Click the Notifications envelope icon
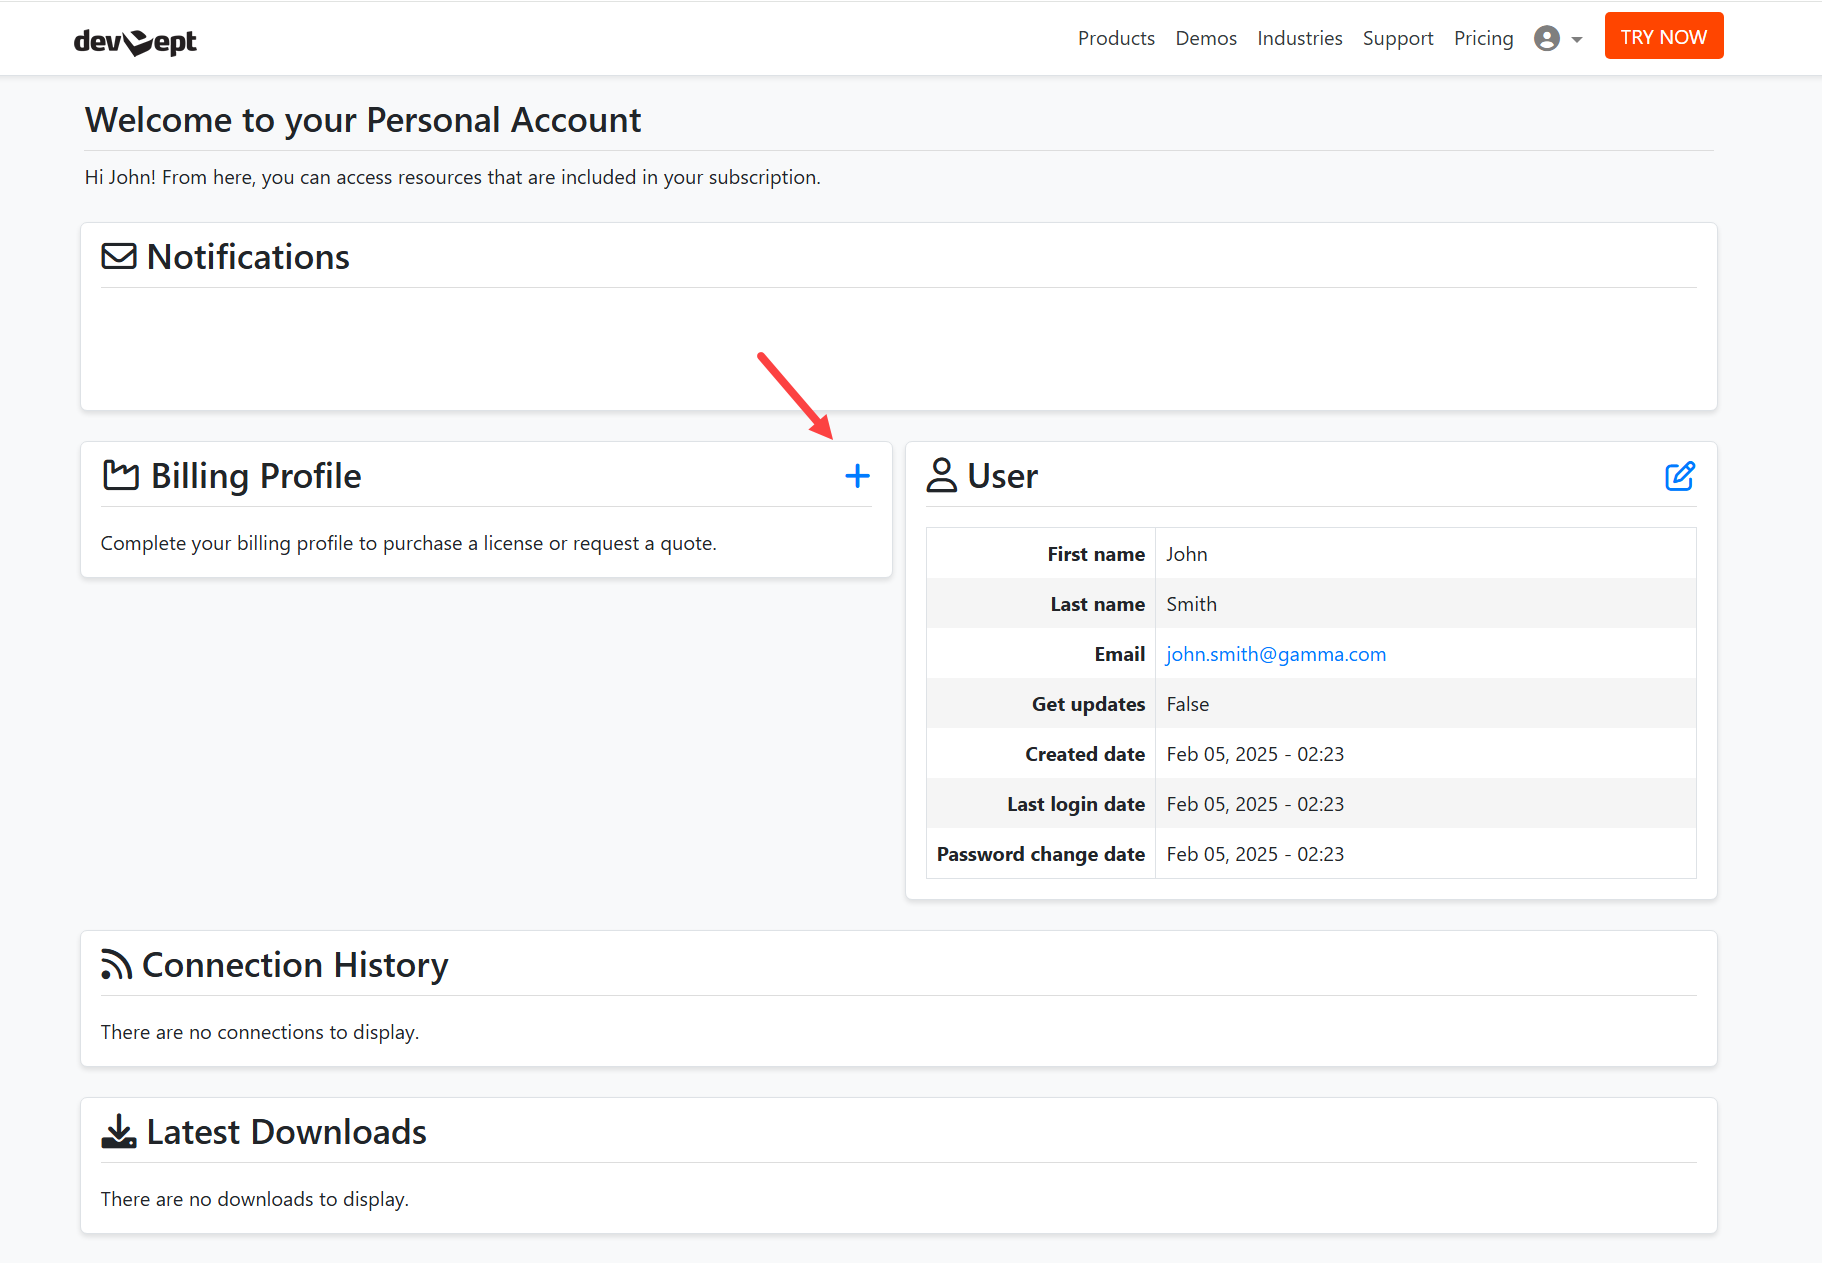The height and width of the screenshot is (1263, 1822). click(119, 256)
